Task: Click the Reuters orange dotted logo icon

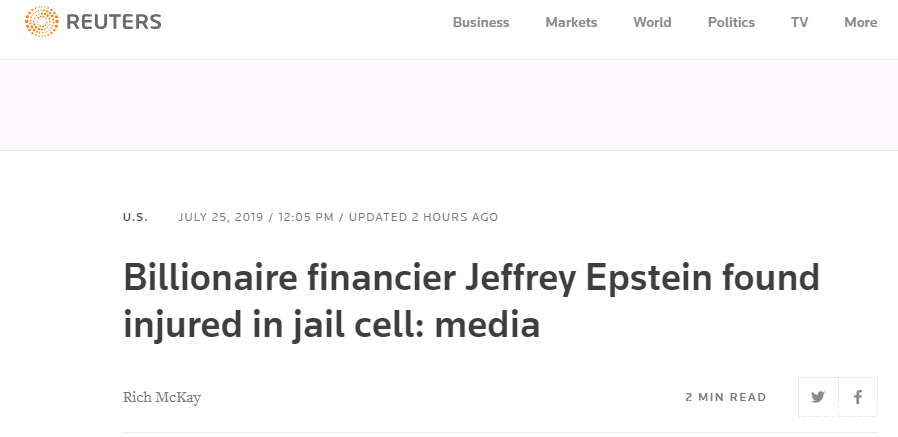Action: pyautogui.click(x=41, y=22)
